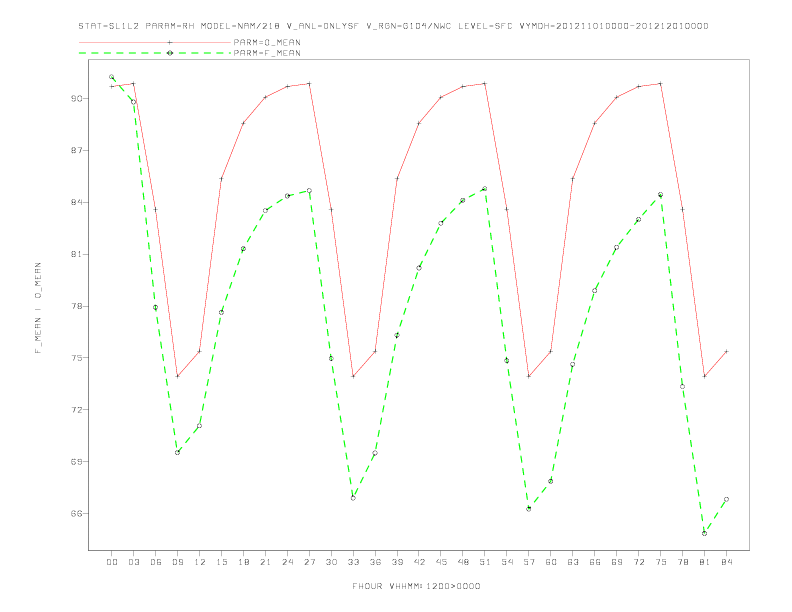792x612 pixels.
Task: Click x-axis tick label 15
Action: [x=221, y=562]
